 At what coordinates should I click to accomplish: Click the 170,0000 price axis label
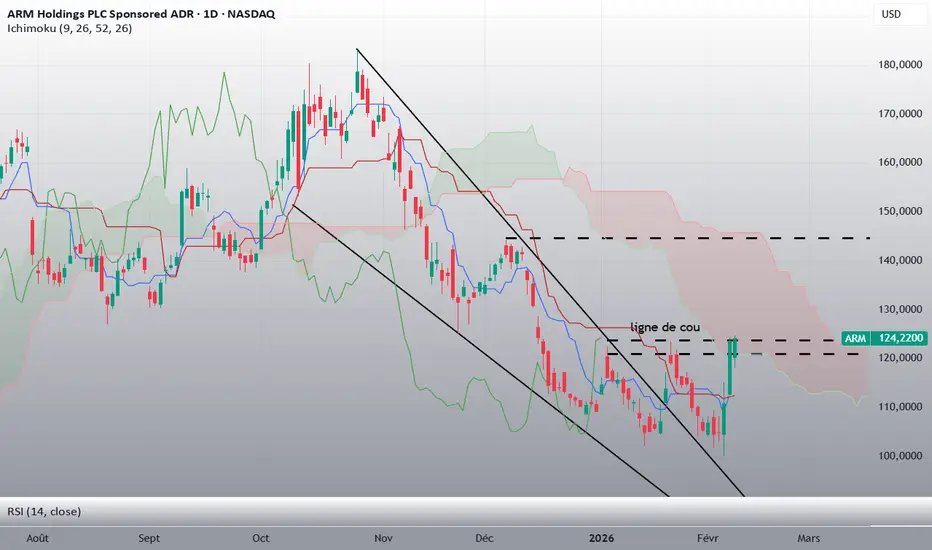coord(900,113)
